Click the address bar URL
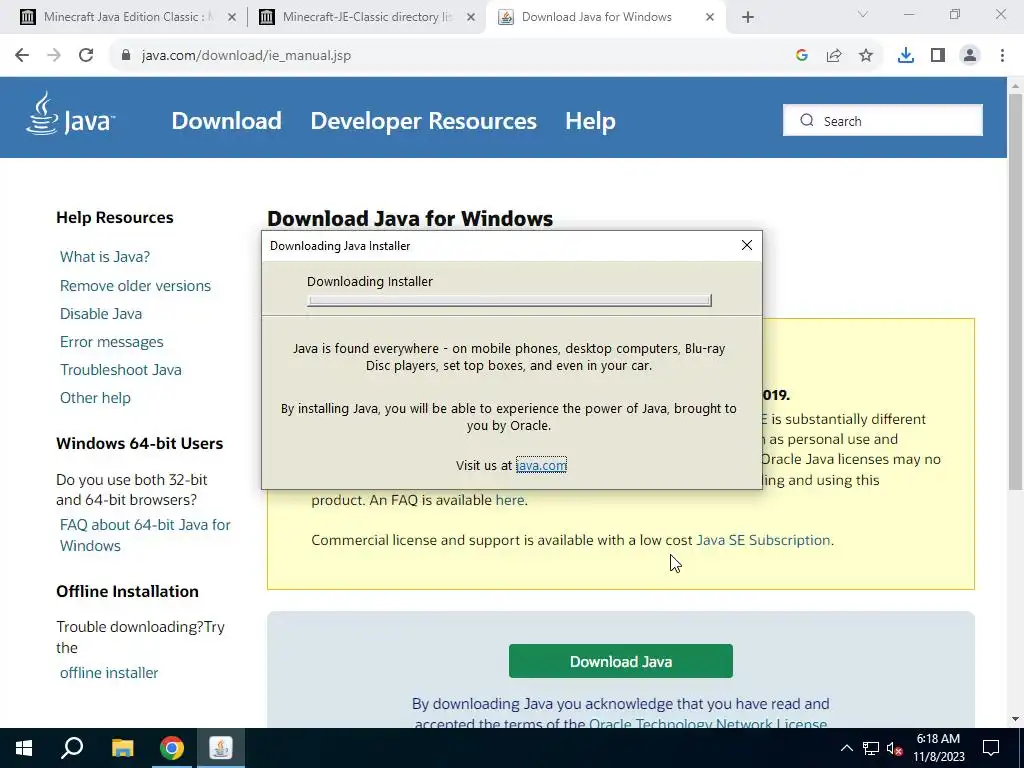The height and width of the screenshot is (768, 1024). tap(246, 56)
